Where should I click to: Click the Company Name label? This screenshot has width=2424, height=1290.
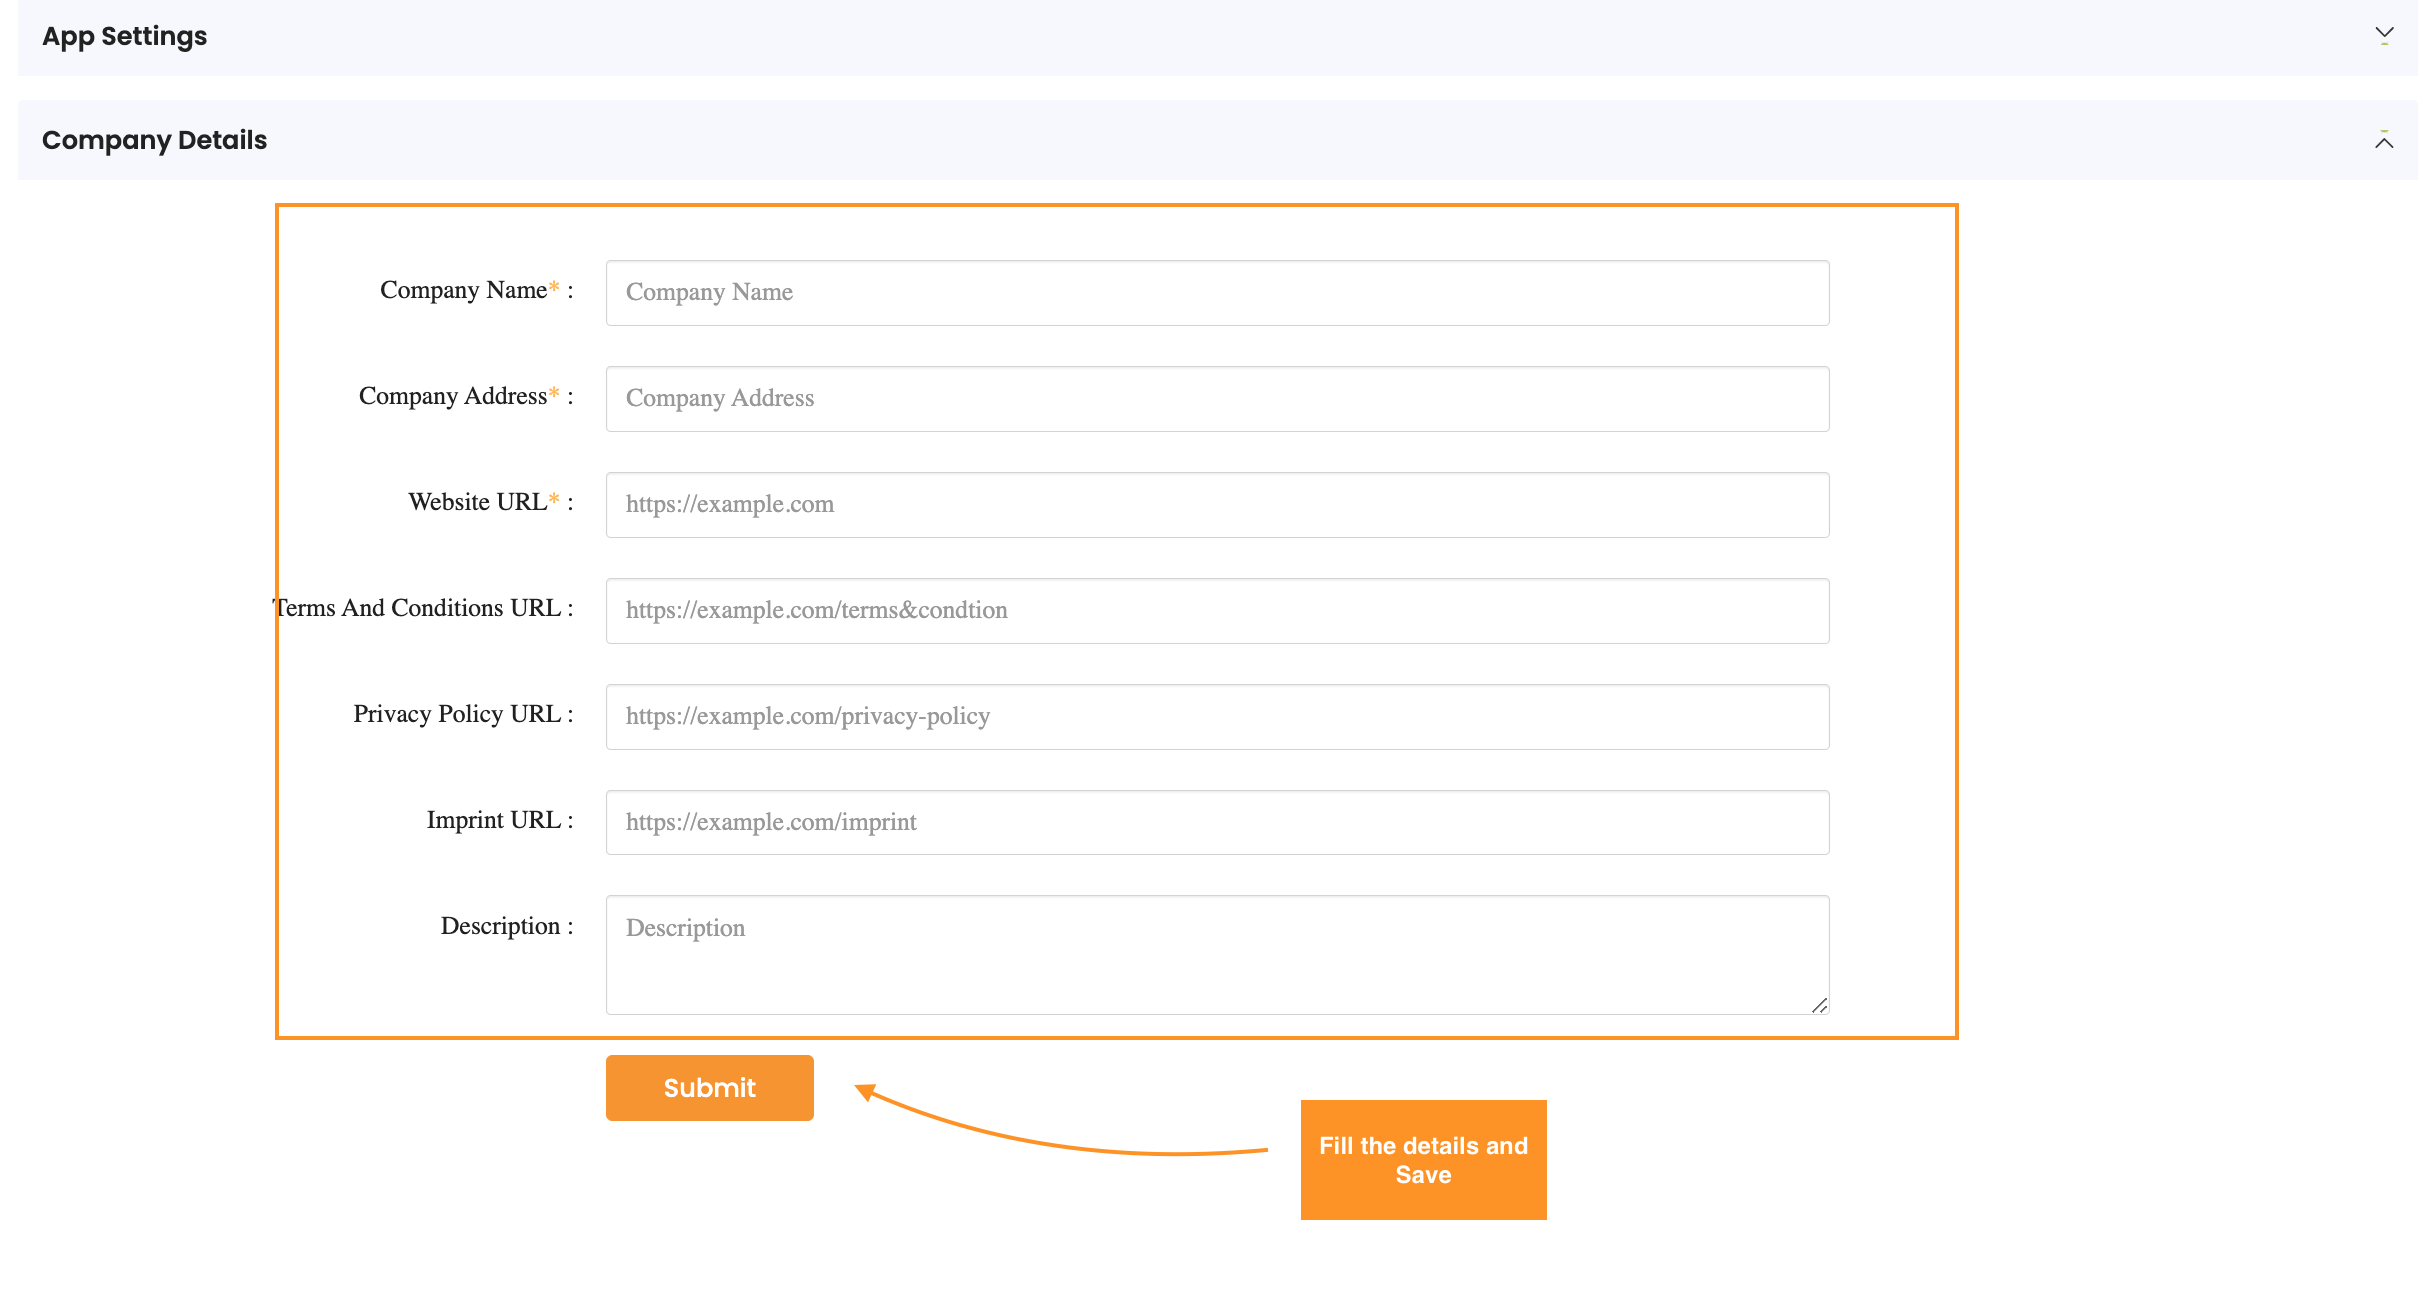[x=463, y=290]
